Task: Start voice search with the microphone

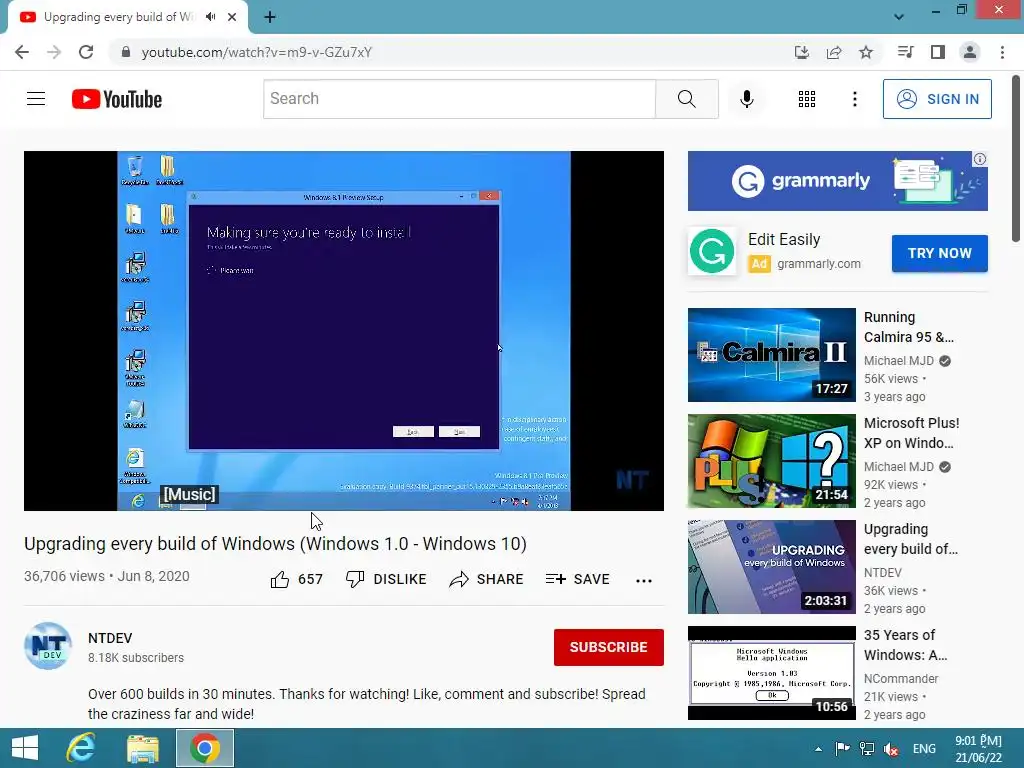Action: click(746, 99)
